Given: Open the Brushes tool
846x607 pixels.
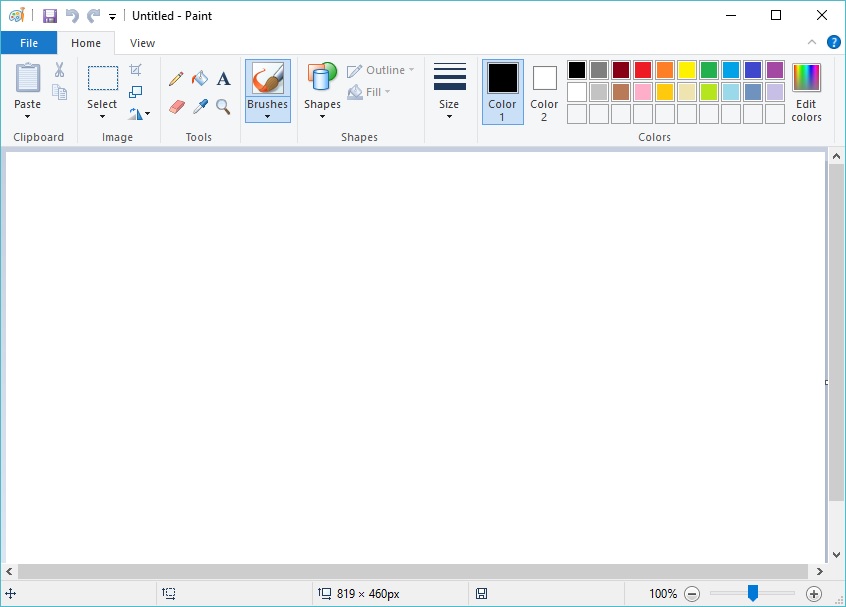Looking at the screenshot, I should [267, 90].
